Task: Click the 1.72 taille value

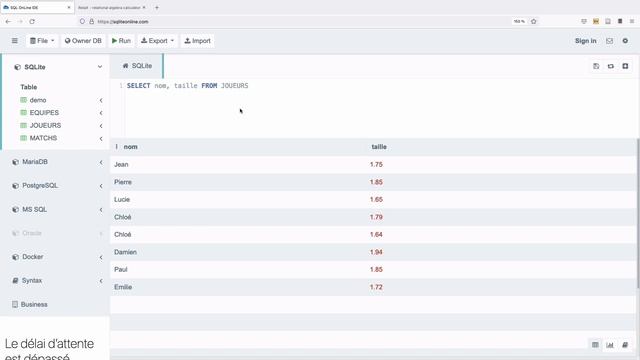Action: pos(376,287)
